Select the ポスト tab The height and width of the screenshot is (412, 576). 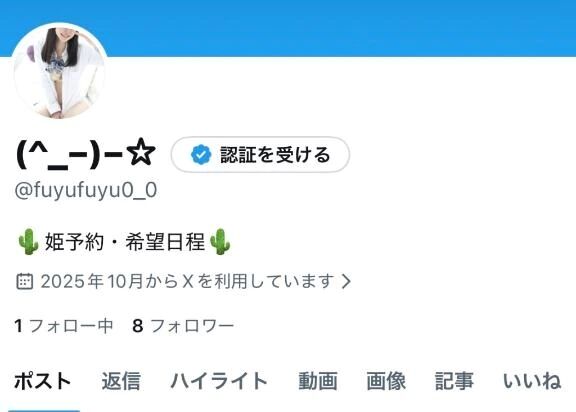click(x=43, y=381)
